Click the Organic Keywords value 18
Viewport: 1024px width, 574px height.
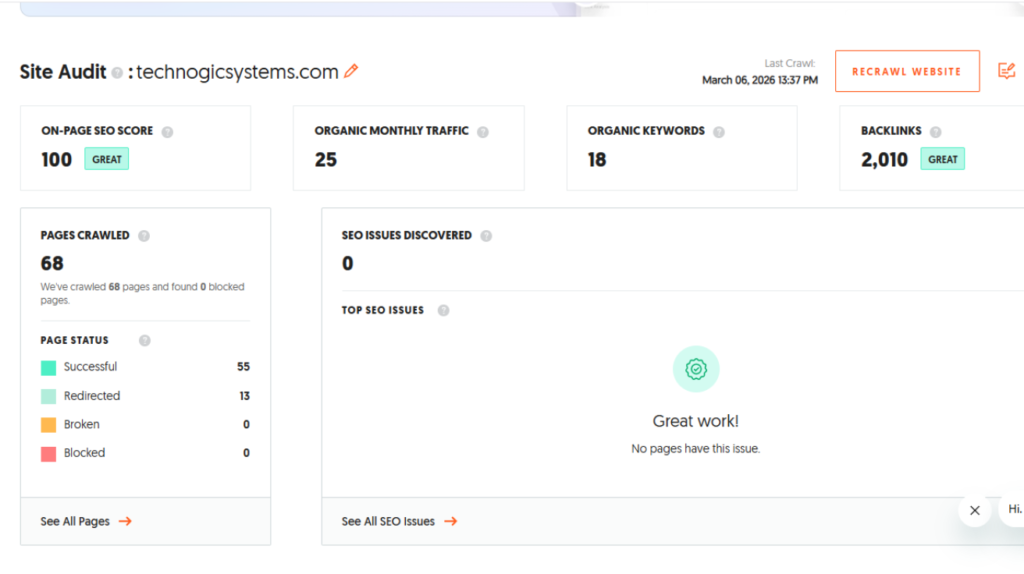tap(597, 159)
